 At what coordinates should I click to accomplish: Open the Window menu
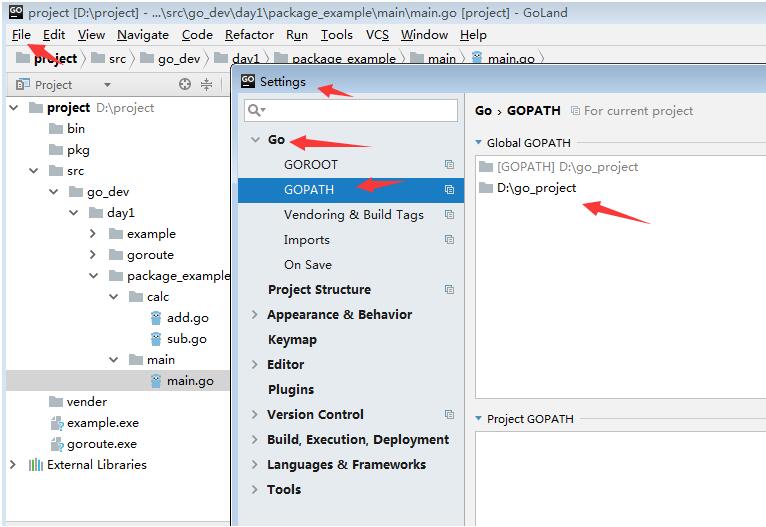coord(424,35)
